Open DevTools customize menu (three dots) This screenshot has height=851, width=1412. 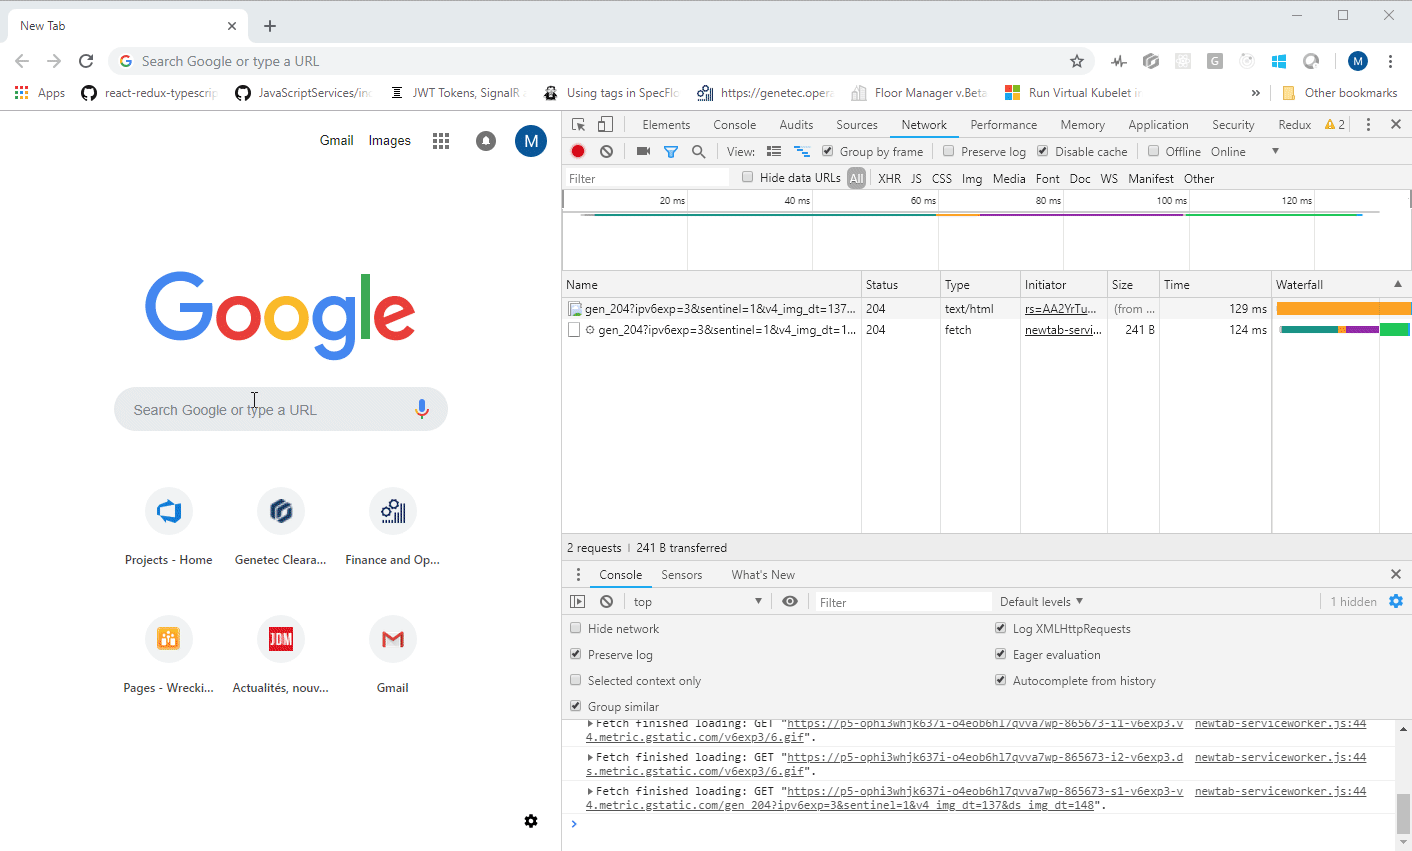pyautogui.click(x=1368, y=125)
